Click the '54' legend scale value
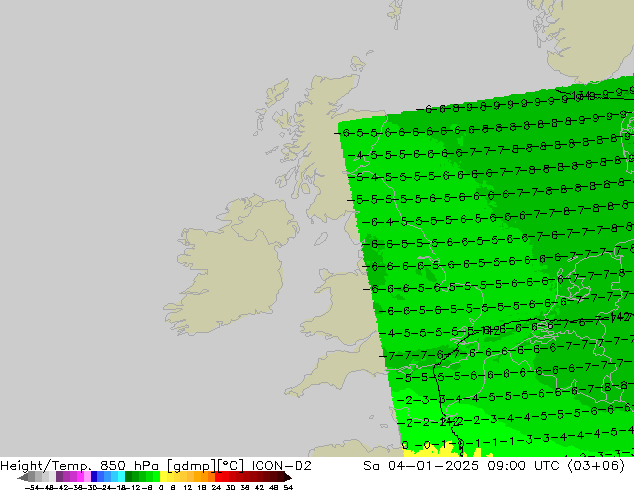This screenshot has height=490, width=634. (x=288, y=487)
